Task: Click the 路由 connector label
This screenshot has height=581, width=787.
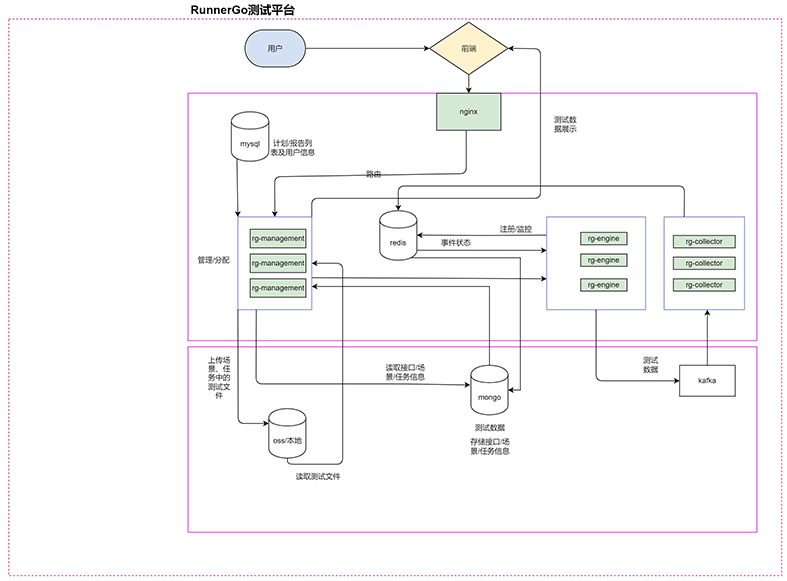Action: tap(373, 174)
